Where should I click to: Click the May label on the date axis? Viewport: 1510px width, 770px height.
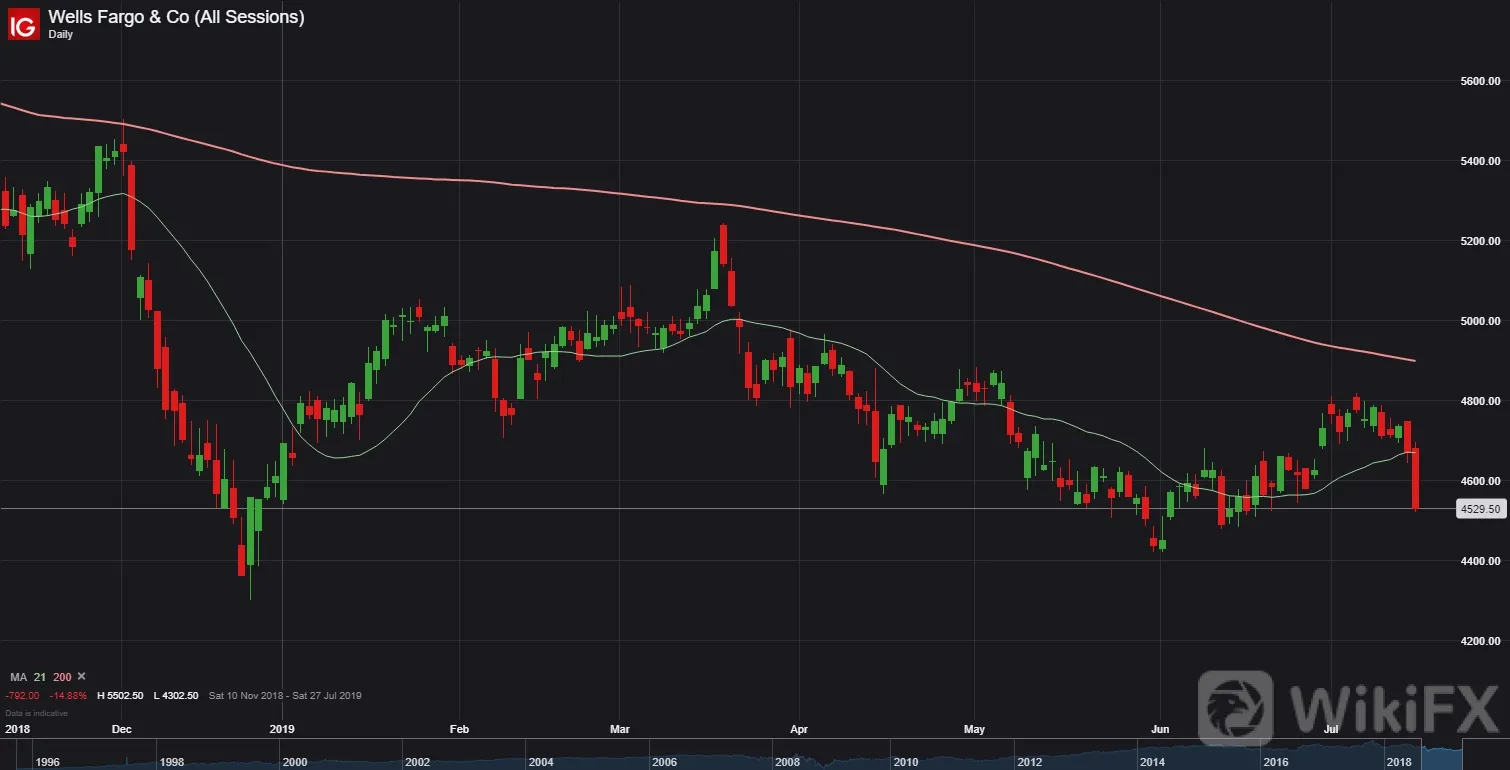975,729
